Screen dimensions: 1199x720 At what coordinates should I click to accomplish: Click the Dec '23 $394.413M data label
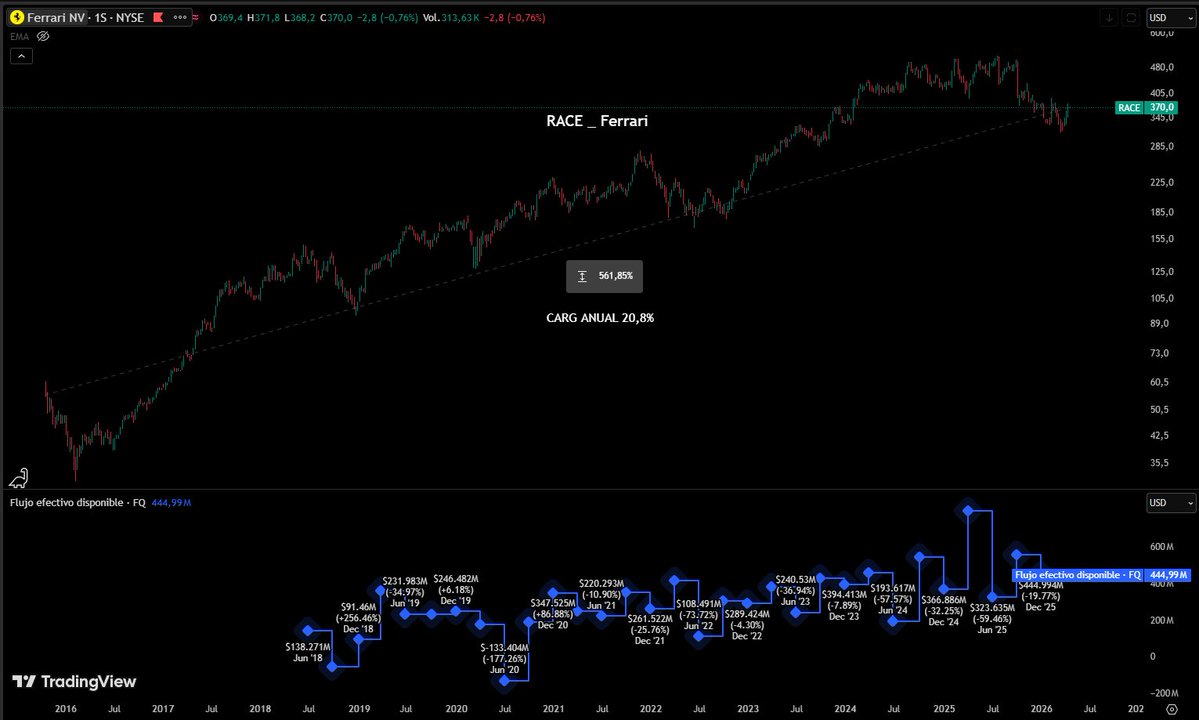pos(844,605)
